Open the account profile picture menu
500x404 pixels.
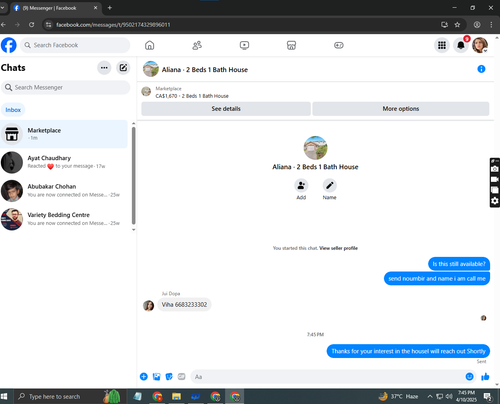pyautogui.click(x=480, y=45)
